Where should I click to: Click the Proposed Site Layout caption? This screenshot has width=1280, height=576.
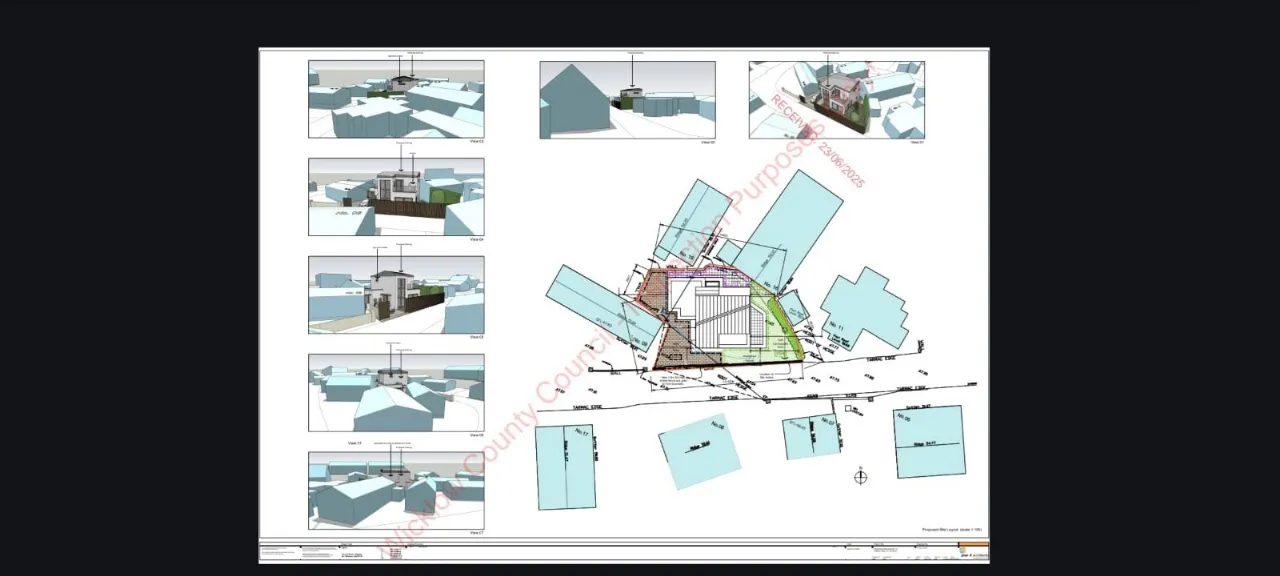(952, 530)
